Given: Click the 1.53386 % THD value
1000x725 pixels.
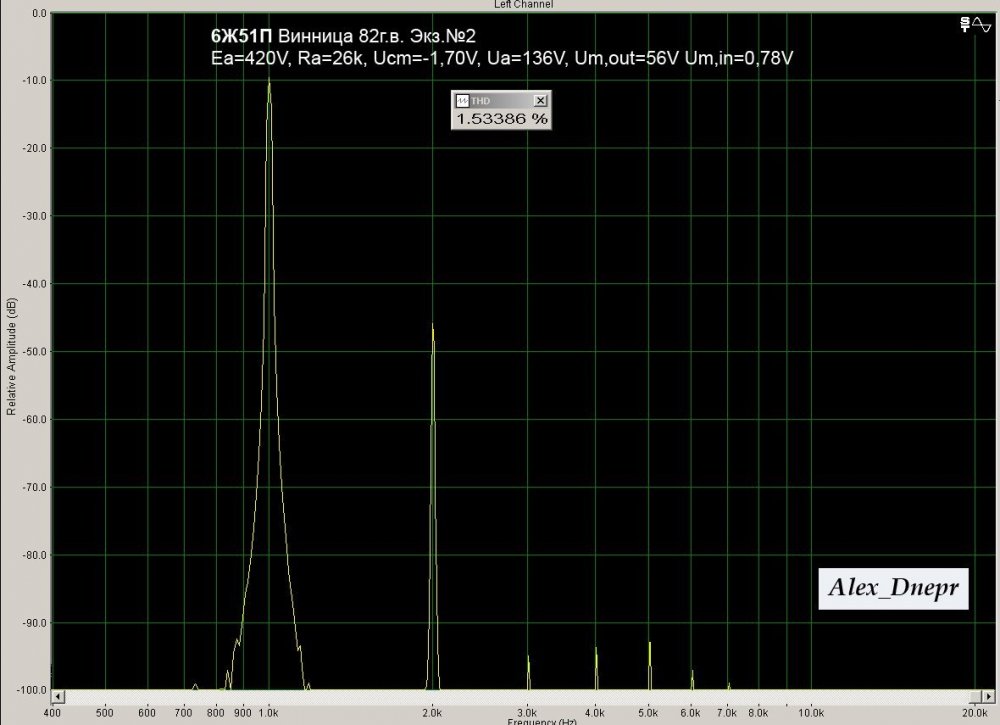Looking at the screenshot, I should (x=502, y=118).
